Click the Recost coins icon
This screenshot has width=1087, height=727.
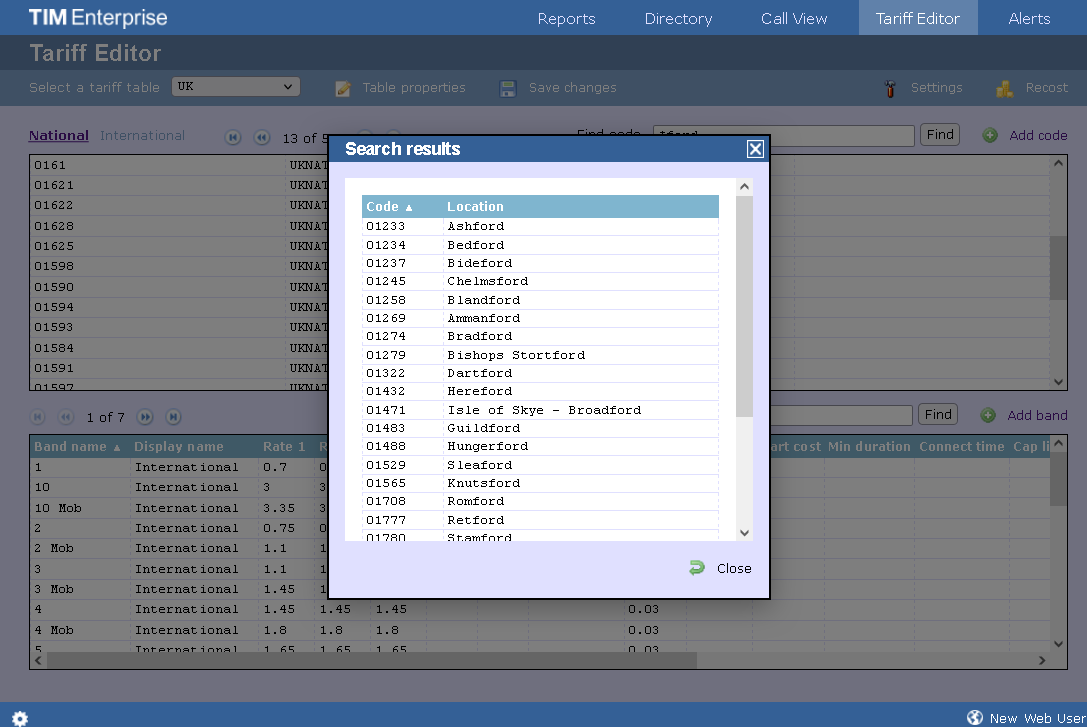click(x=1004, y=88)
